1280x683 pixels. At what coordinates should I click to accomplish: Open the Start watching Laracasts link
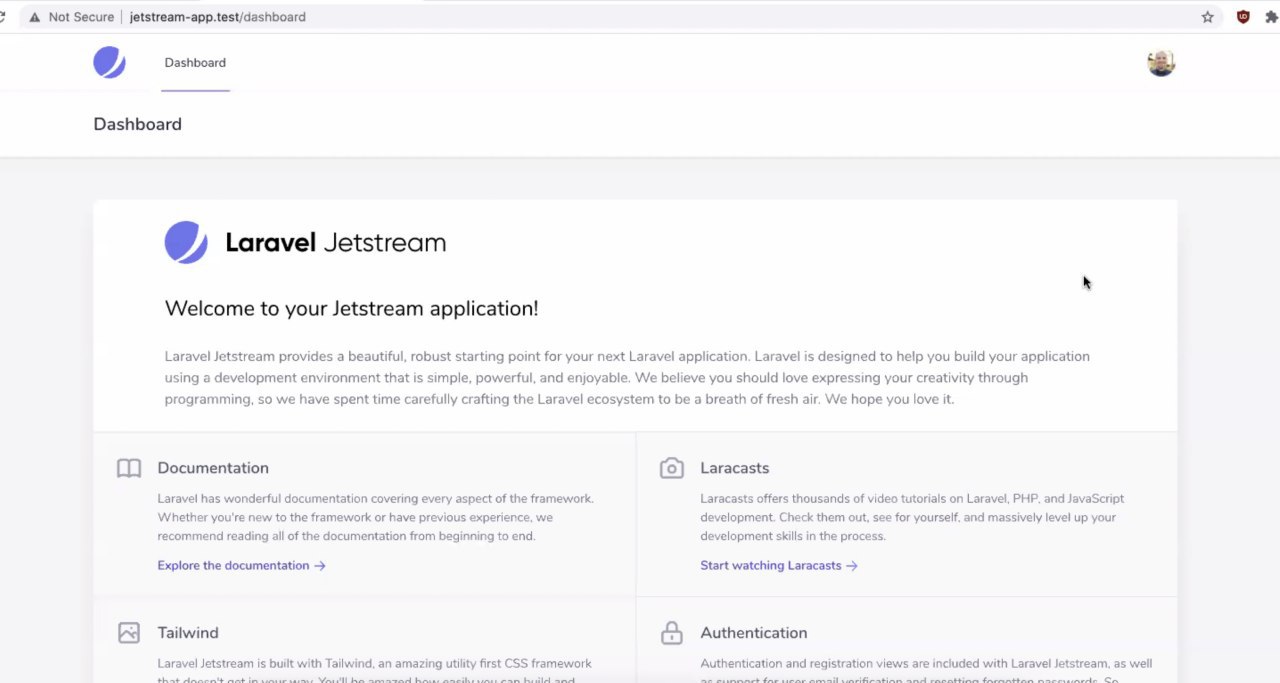click(x=779, y=565)
